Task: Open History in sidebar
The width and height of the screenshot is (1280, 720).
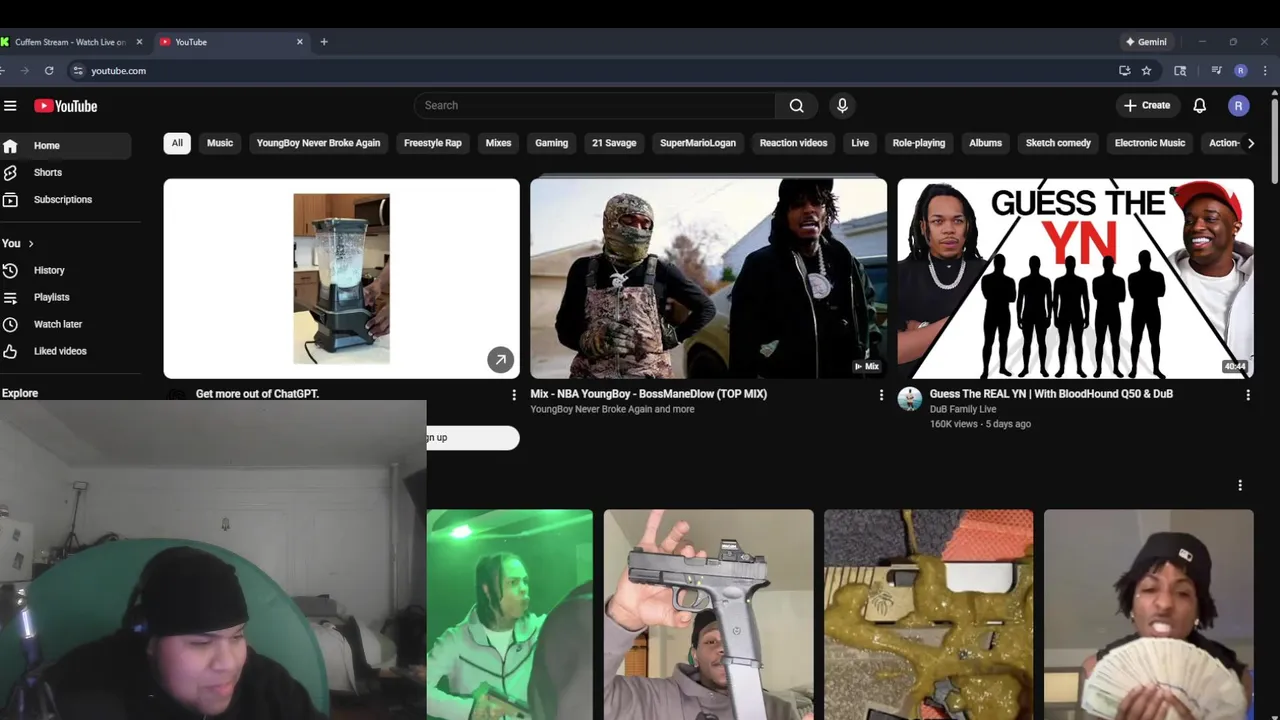Action: (65, 270)
